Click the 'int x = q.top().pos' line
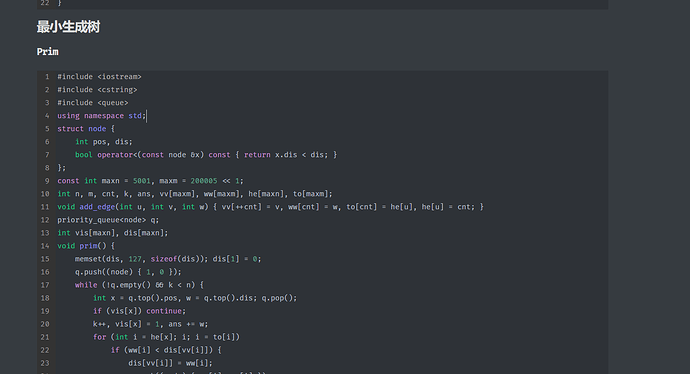Image resolution: width=690 pixels, height=374 pixels. pos(195,298)
